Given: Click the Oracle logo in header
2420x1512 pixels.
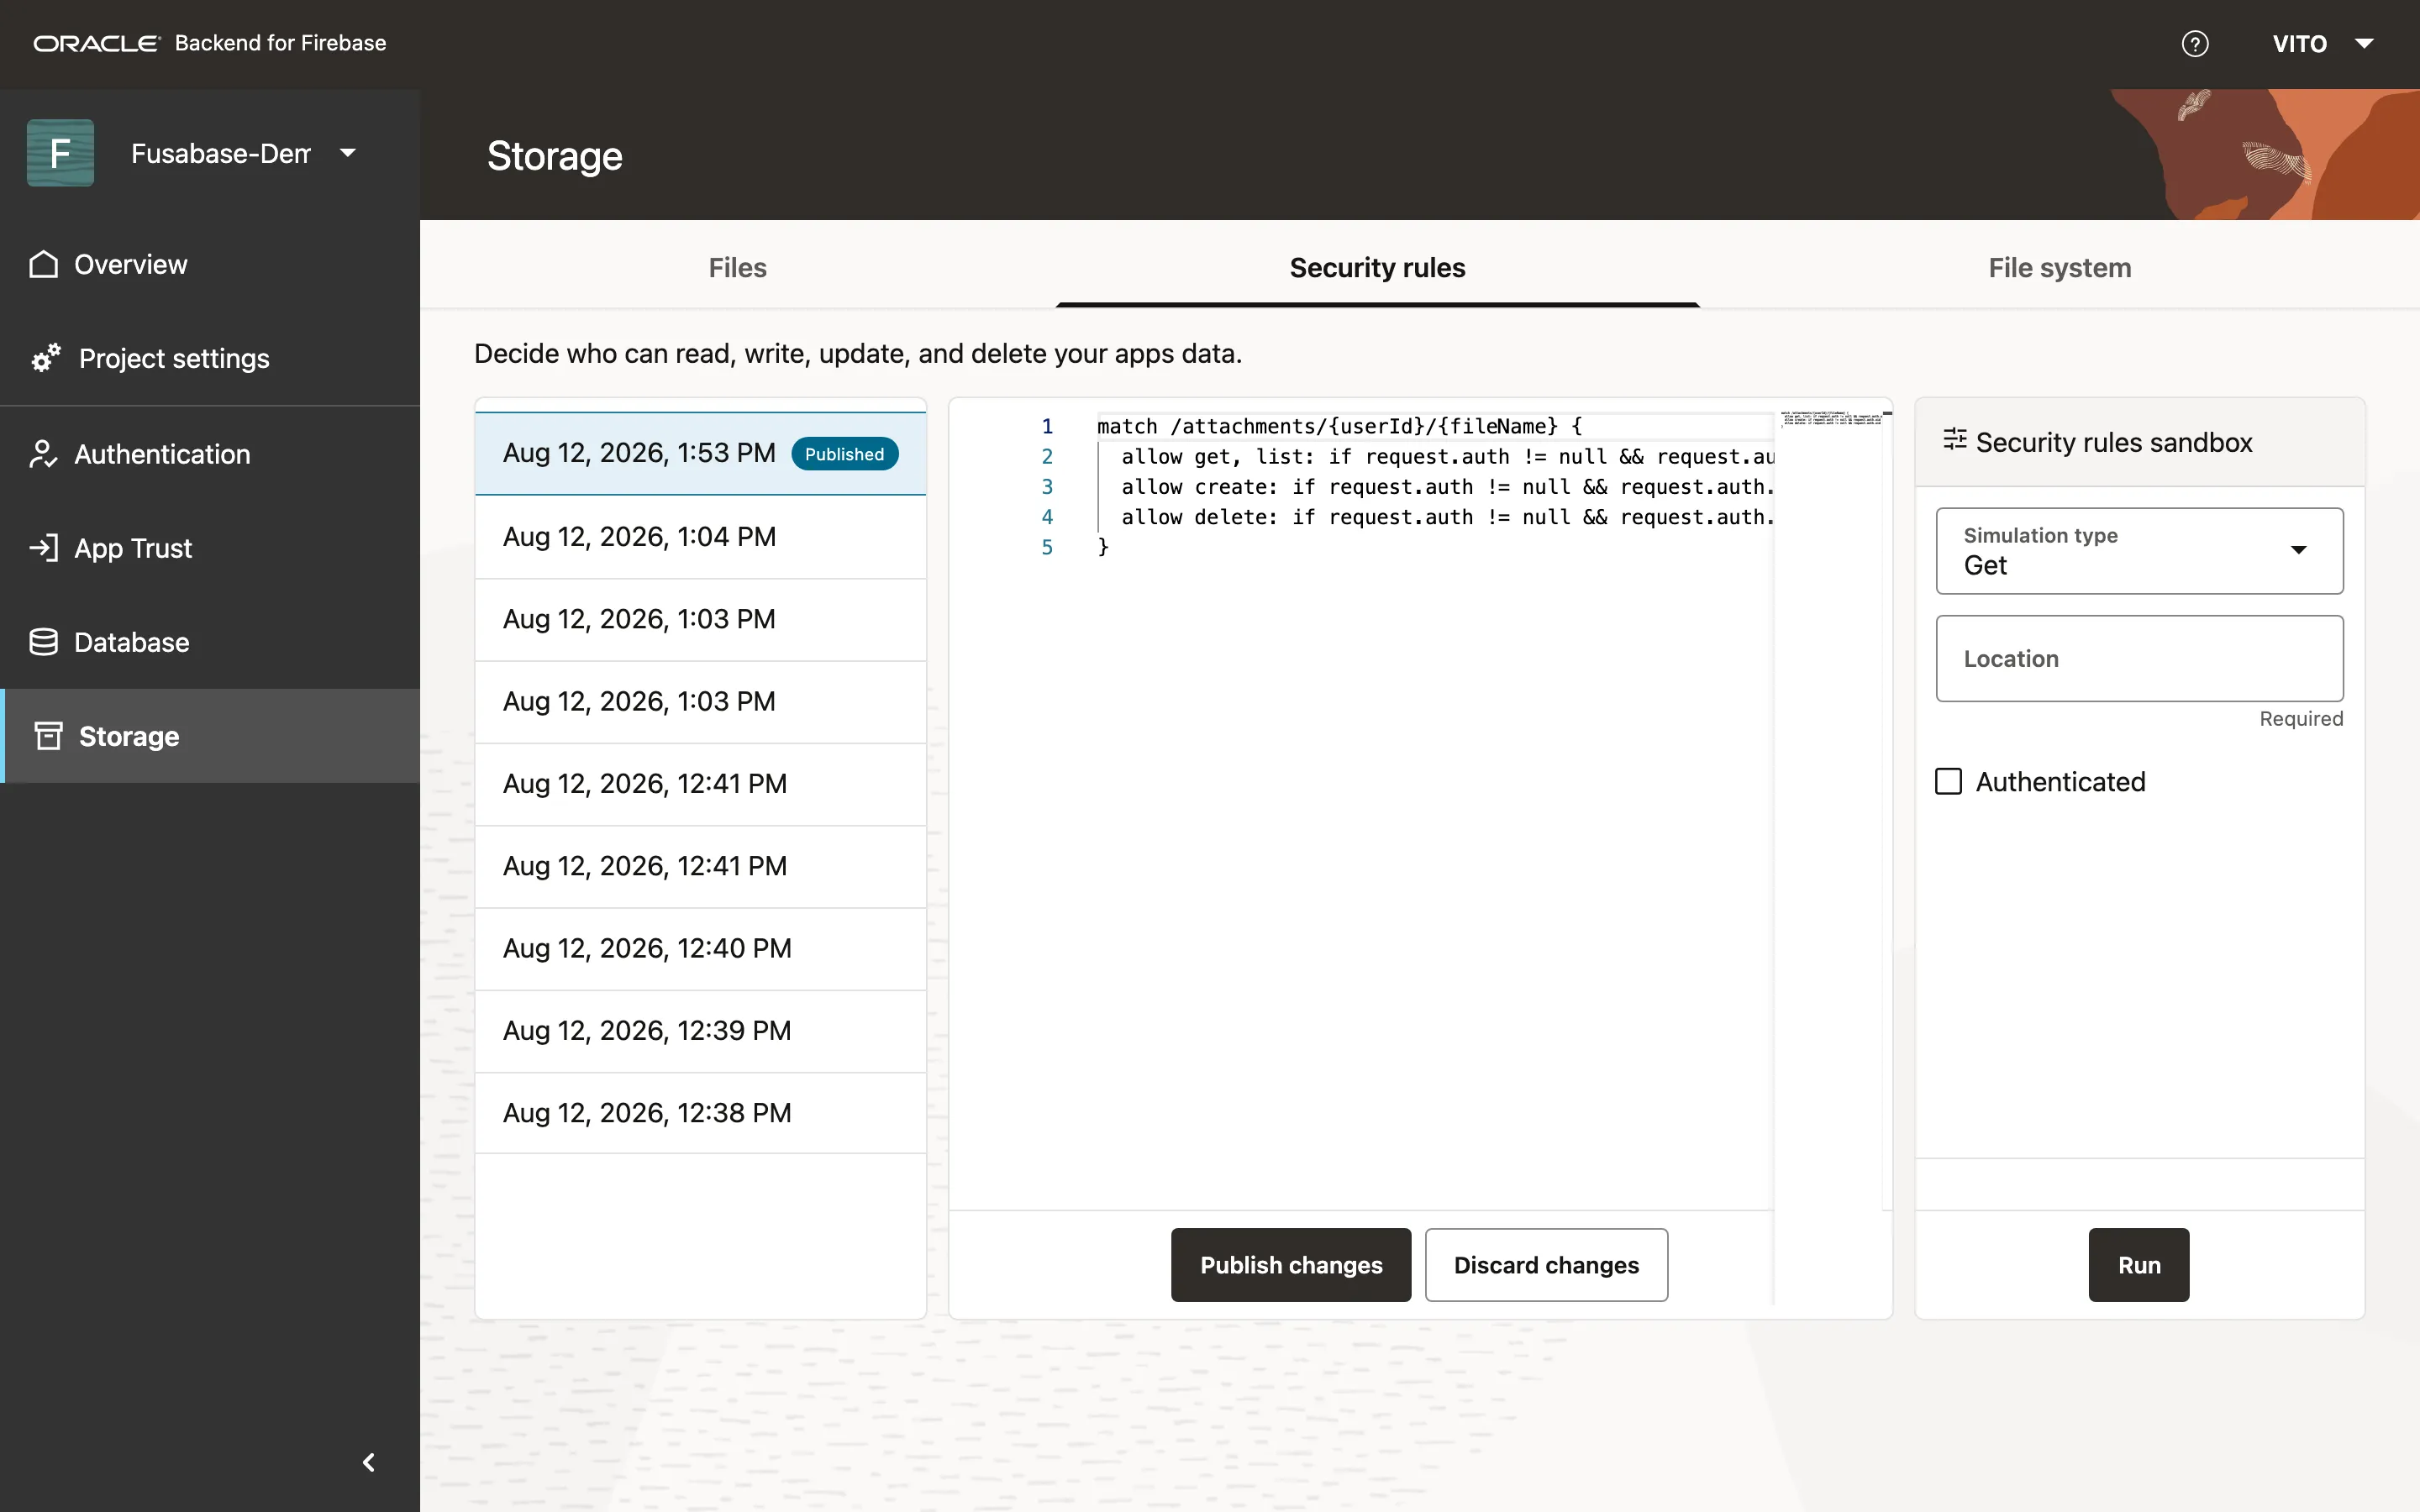Looking at the screenshot, I should 97,43.
